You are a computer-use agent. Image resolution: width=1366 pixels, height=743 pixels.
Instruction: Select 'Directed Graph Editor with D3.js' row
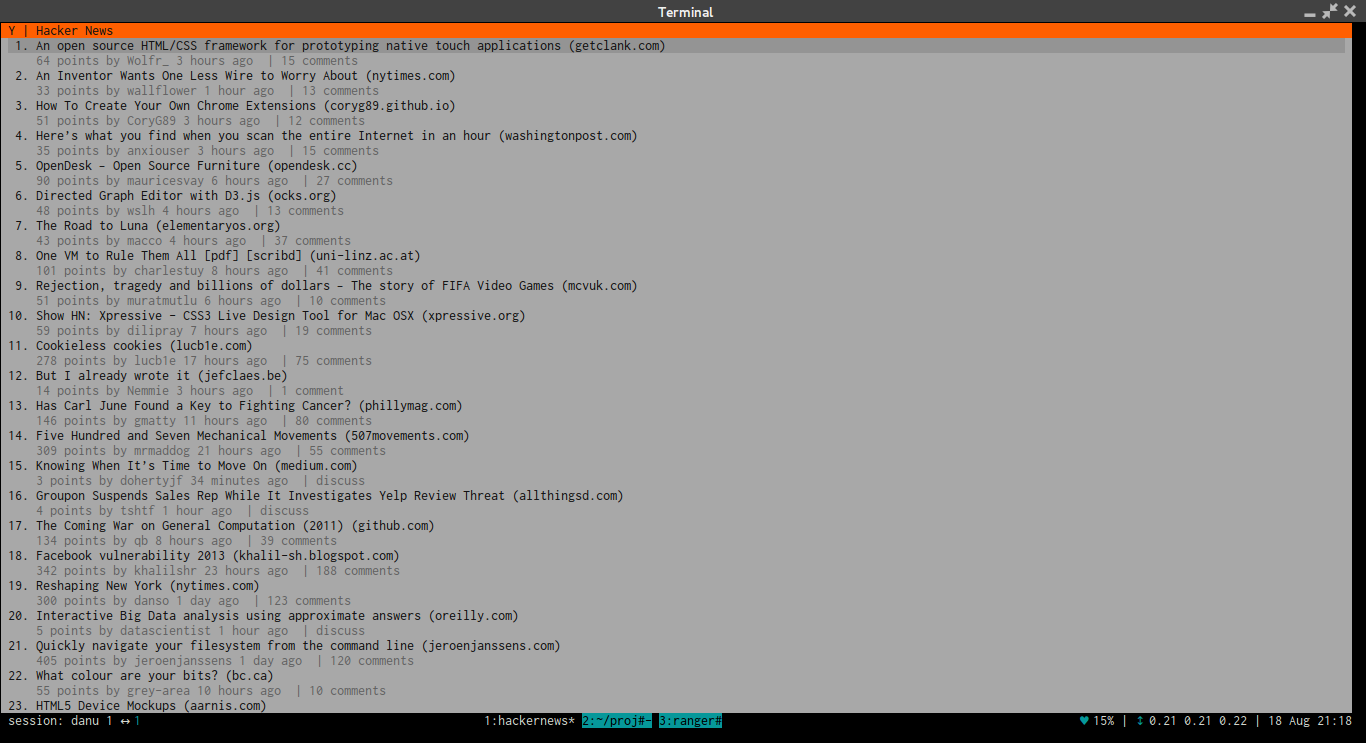pos(186,196)
